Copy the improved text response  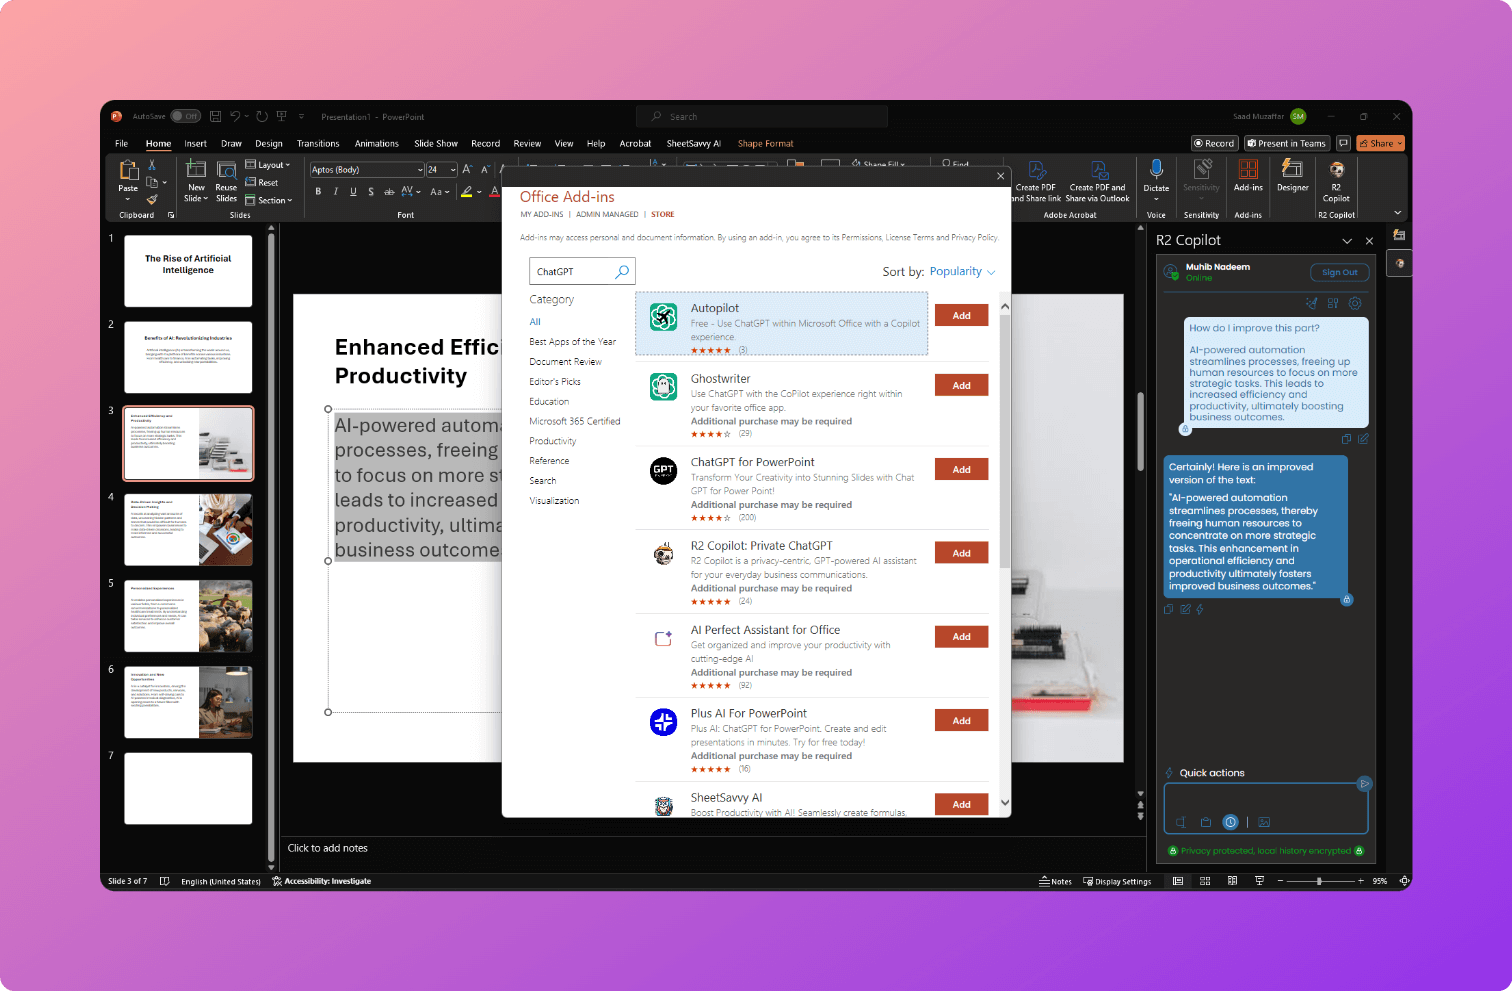[x=1168, y=608]
